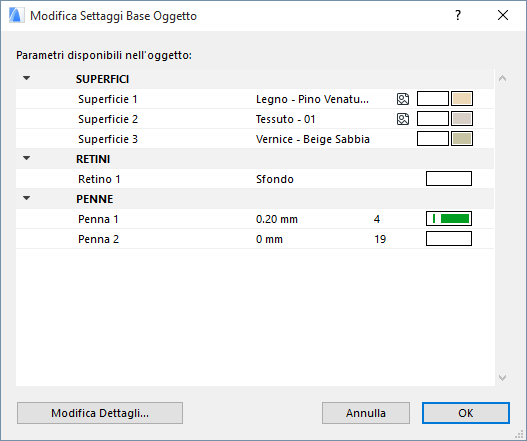Image resolution: width=527 pixels, height=441 pixels.
Task: Confirm with the OK button
Action: [x=466, y=413]
